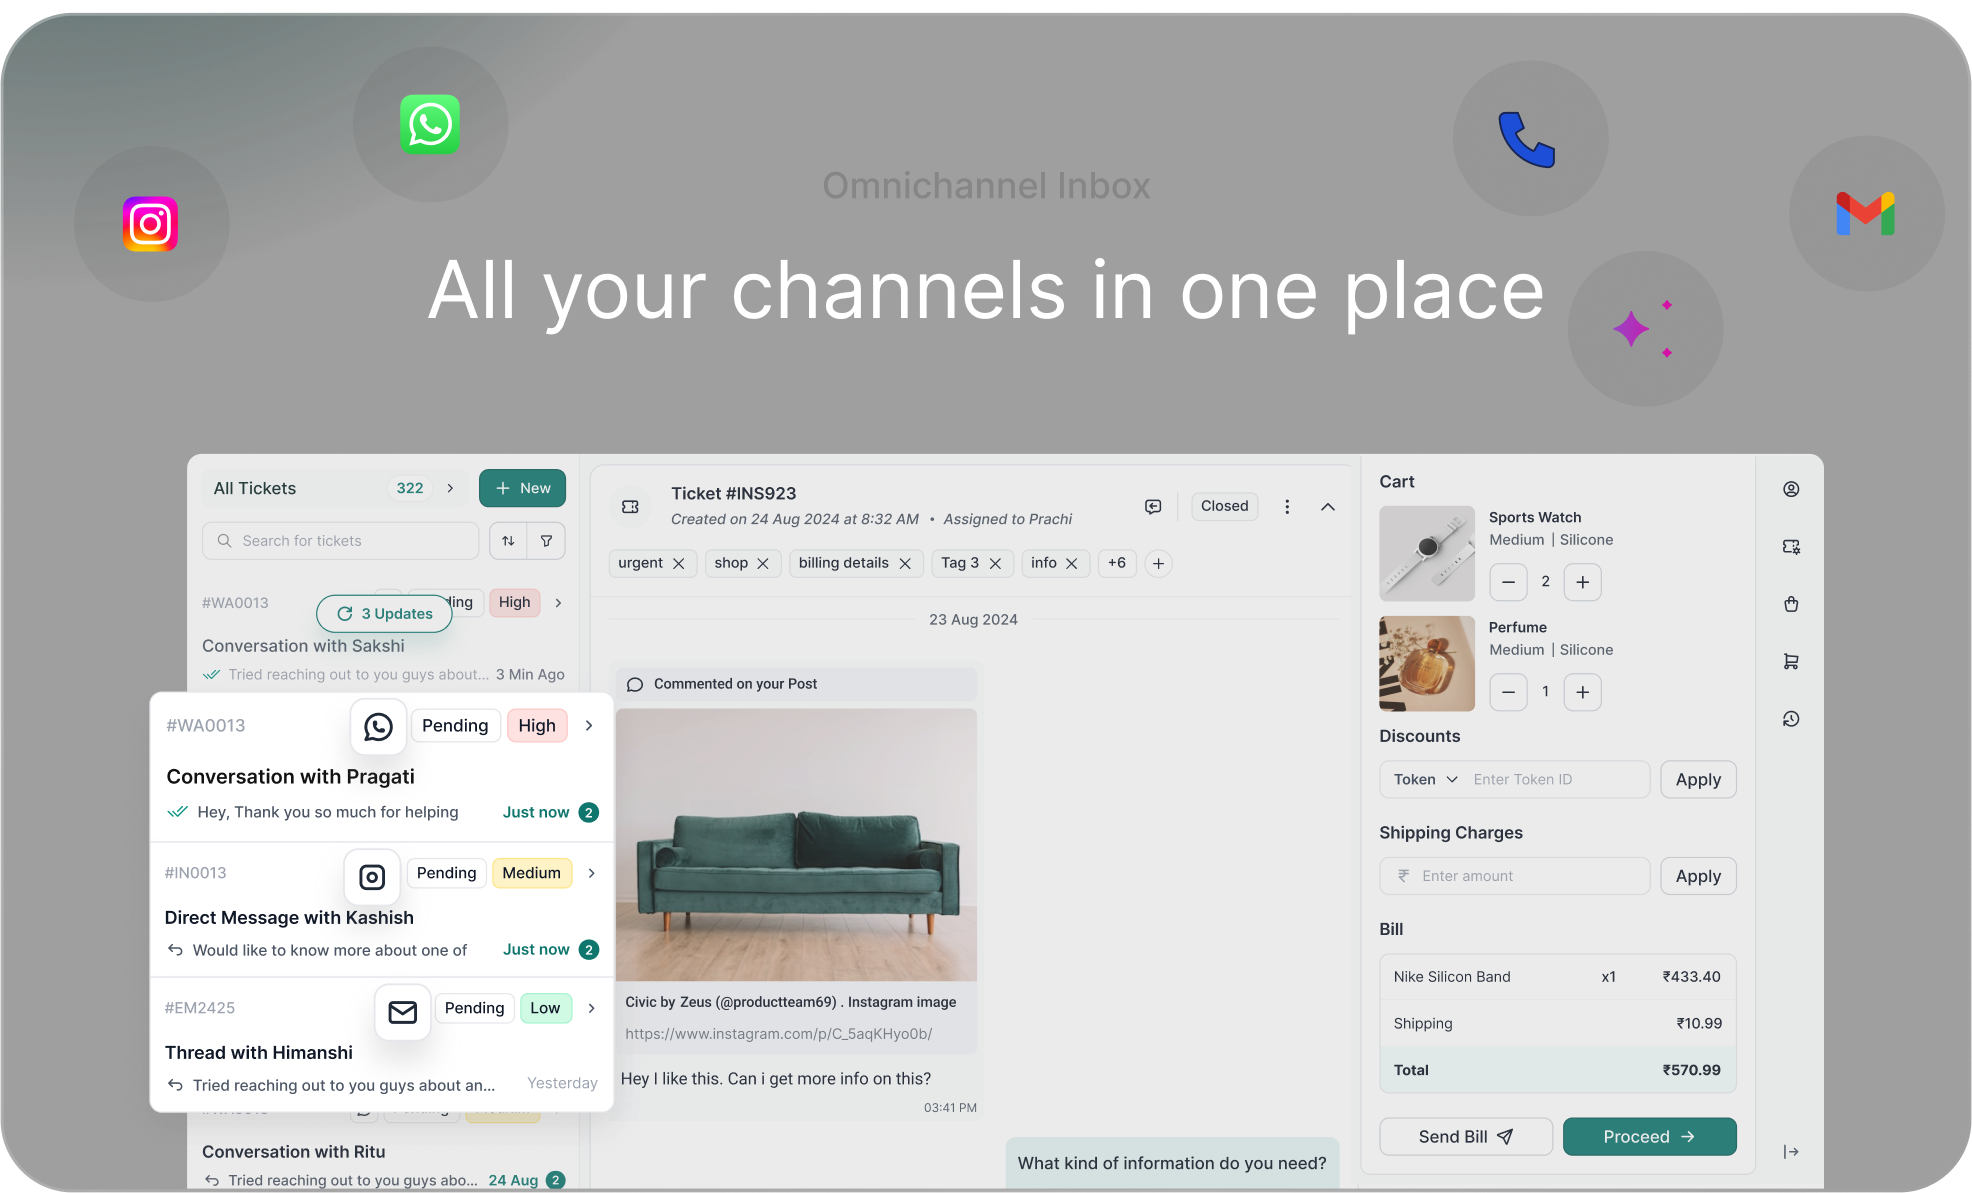Expand the All Tickets list chevron
This screenshot has height=1193, width=1972.
click(x=450, y=489)
